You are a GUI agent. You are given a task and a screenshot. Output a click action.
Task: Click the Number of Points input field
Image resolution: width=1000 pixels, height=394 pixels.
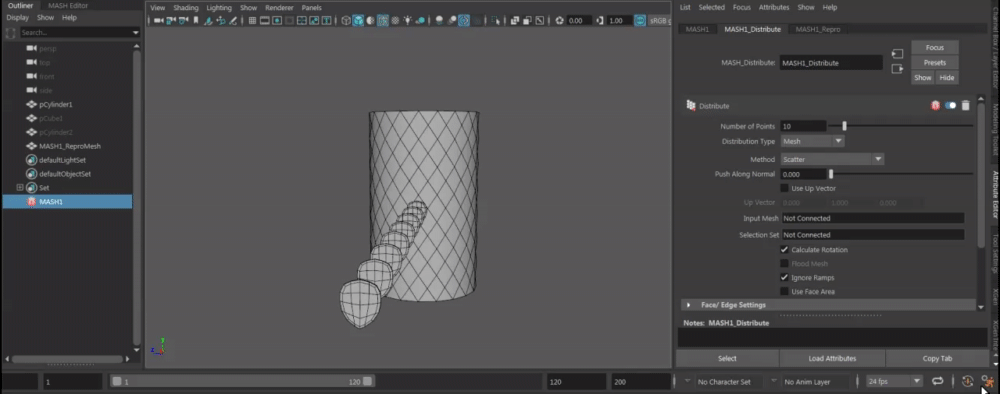(x=803, y=126)
